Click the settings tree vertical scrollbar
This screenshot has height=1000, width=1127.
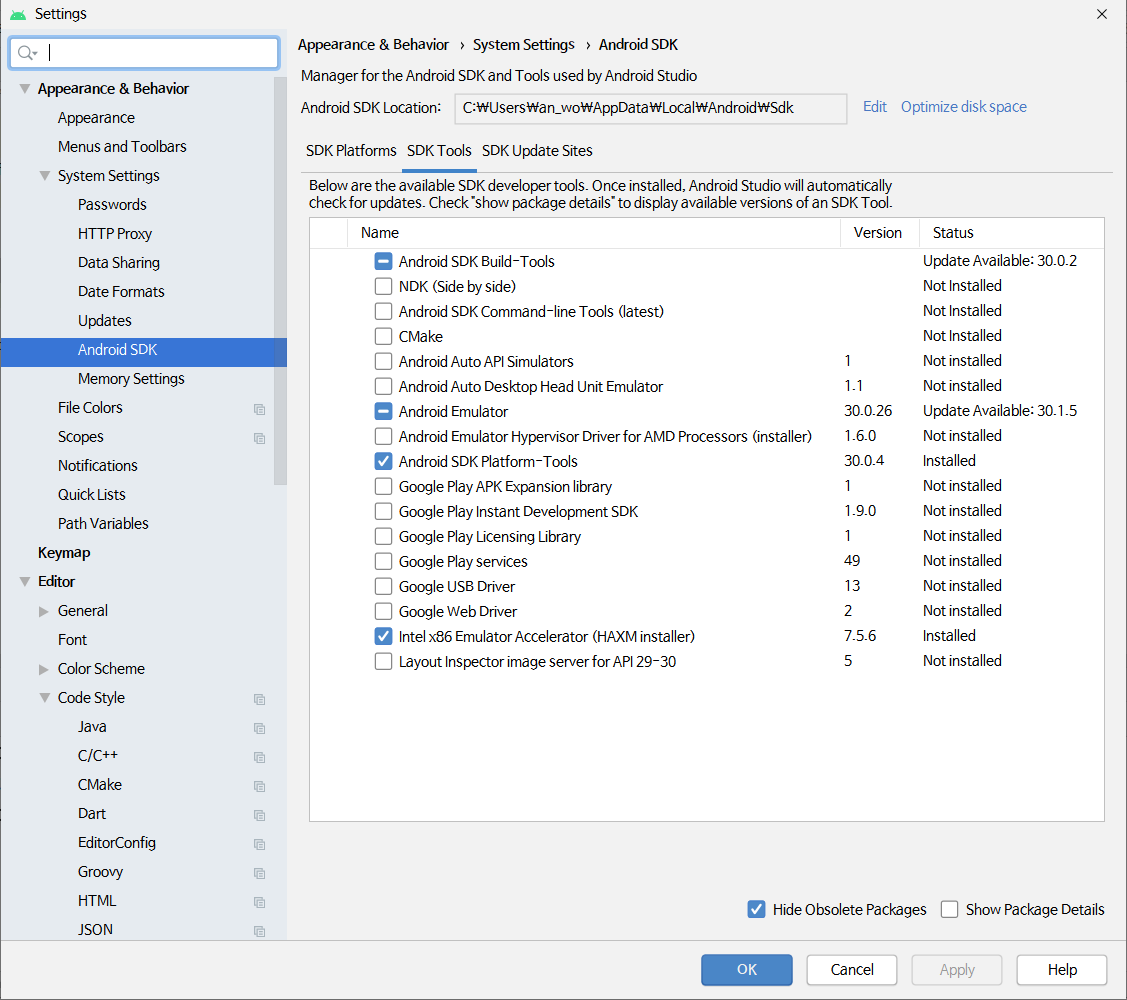[280, 280]
